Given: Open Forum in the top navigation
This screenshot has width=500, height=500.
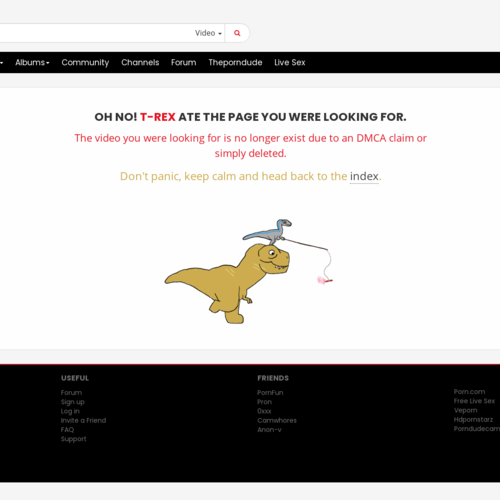Looking at the screenshot, I should (x=183, y=62).
